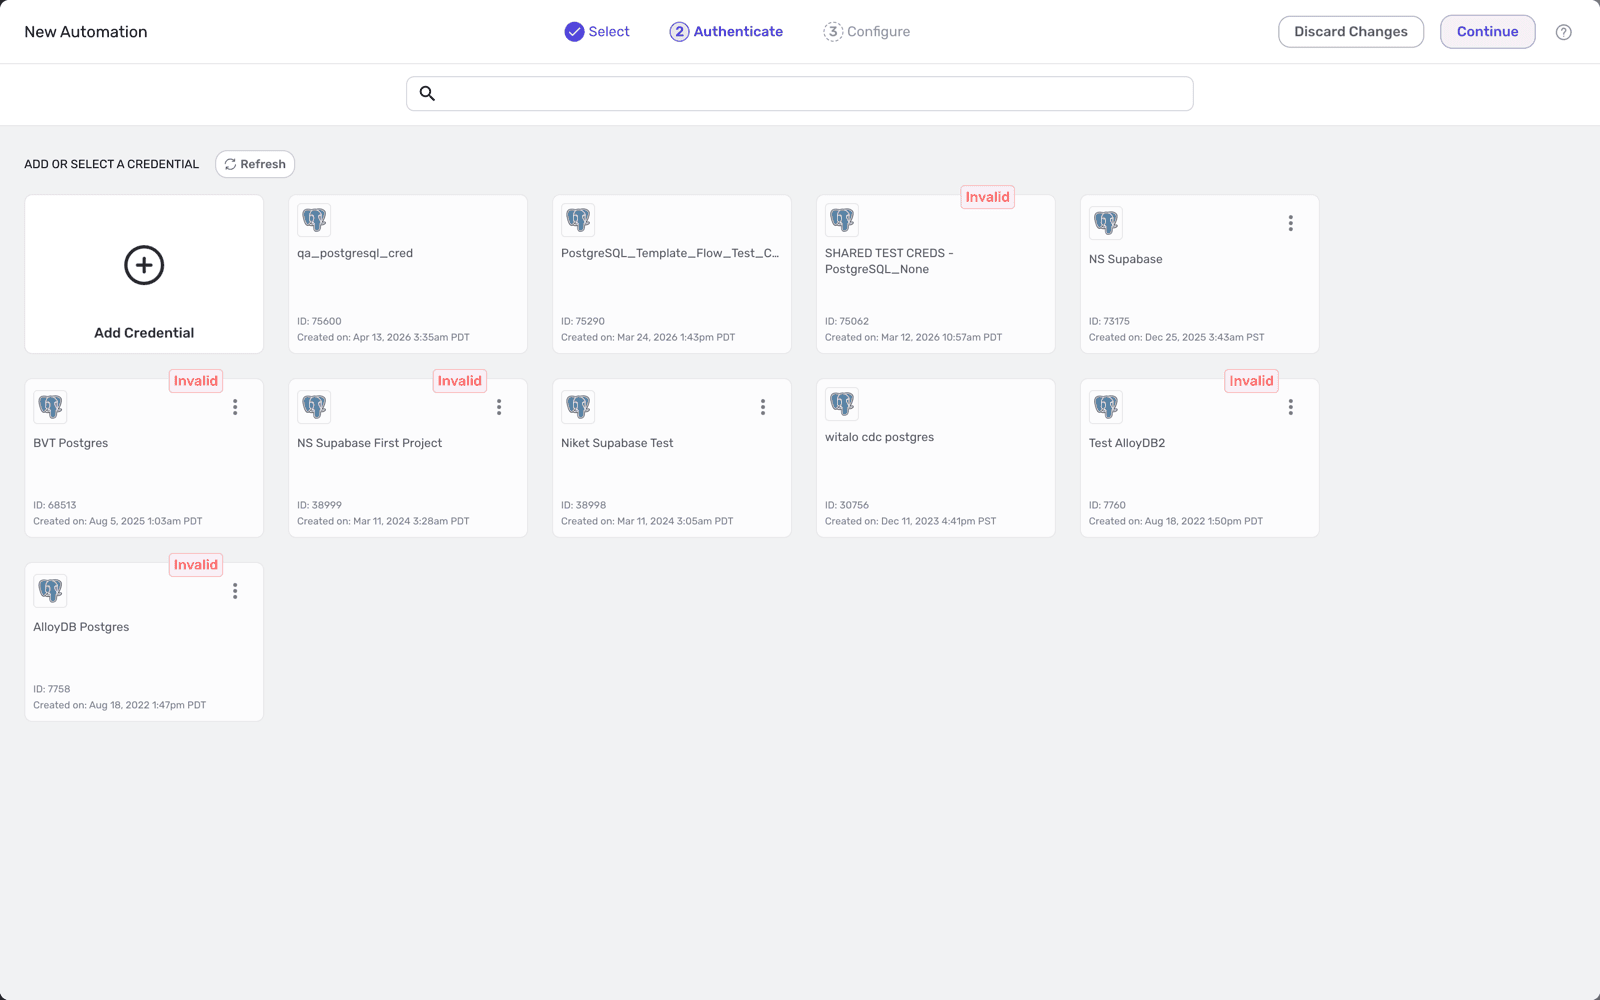Click the PostgreSQL icon on SHARED TEST CREDS card
1600x1000 pixels.
(842, 220)
